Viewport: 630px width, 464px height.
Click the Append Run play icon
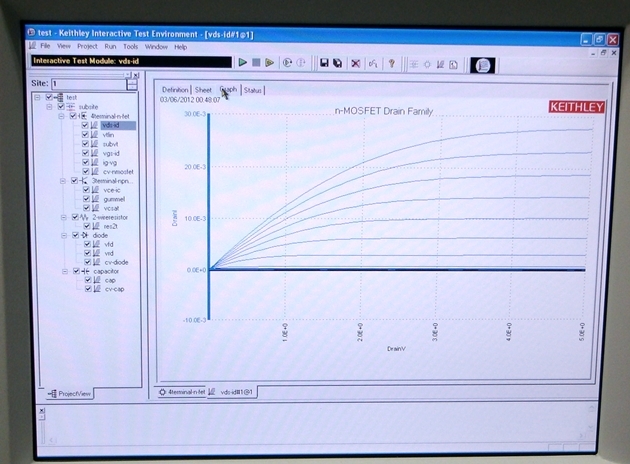tap(270, 62)
